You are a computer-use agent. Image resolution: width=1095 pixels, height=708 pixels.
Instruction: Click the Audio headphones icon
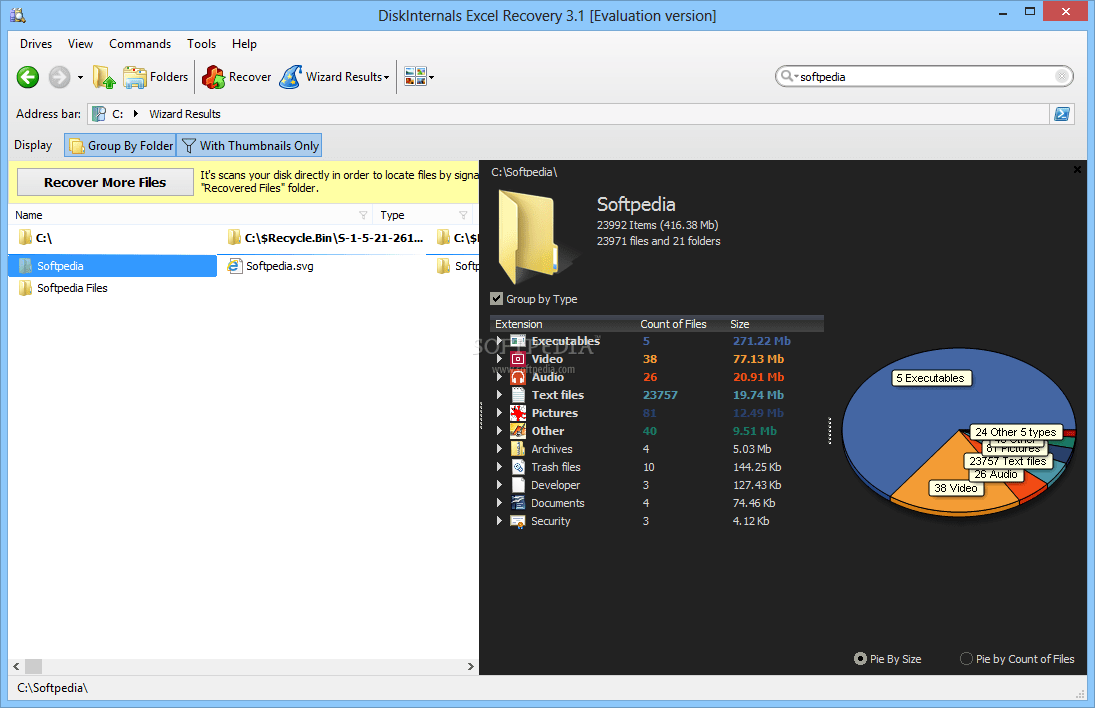click(518, 377)
